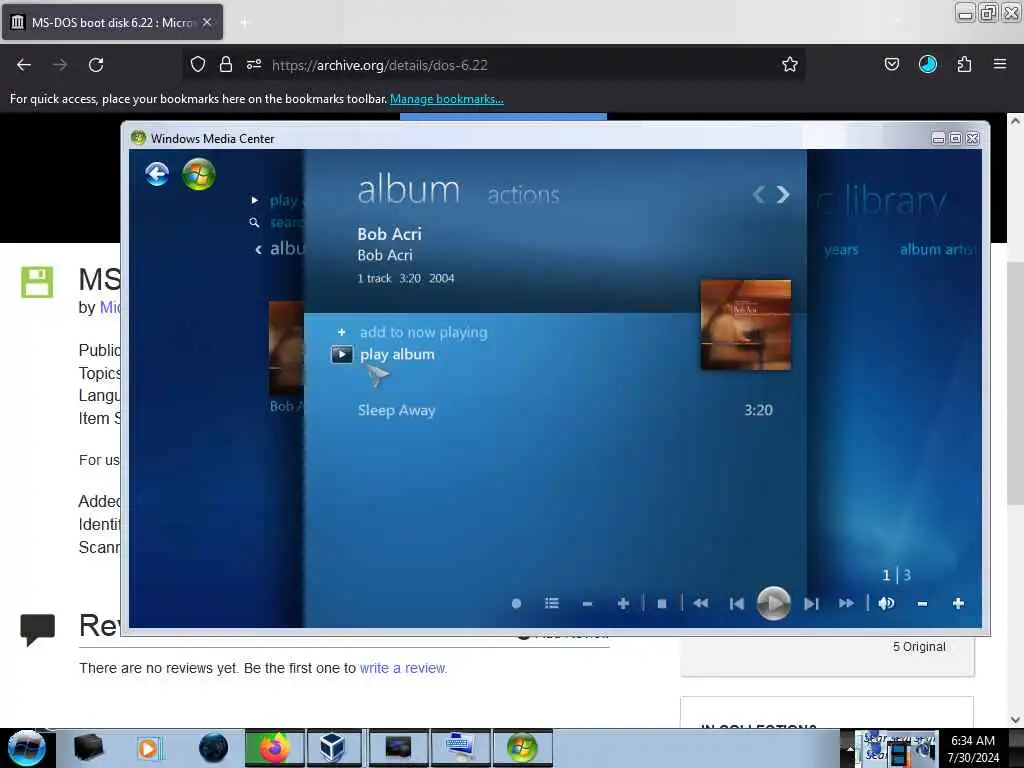Go back in Windows Media Center
This screenshot has height=768, width=1024.
tap(157, 174)
